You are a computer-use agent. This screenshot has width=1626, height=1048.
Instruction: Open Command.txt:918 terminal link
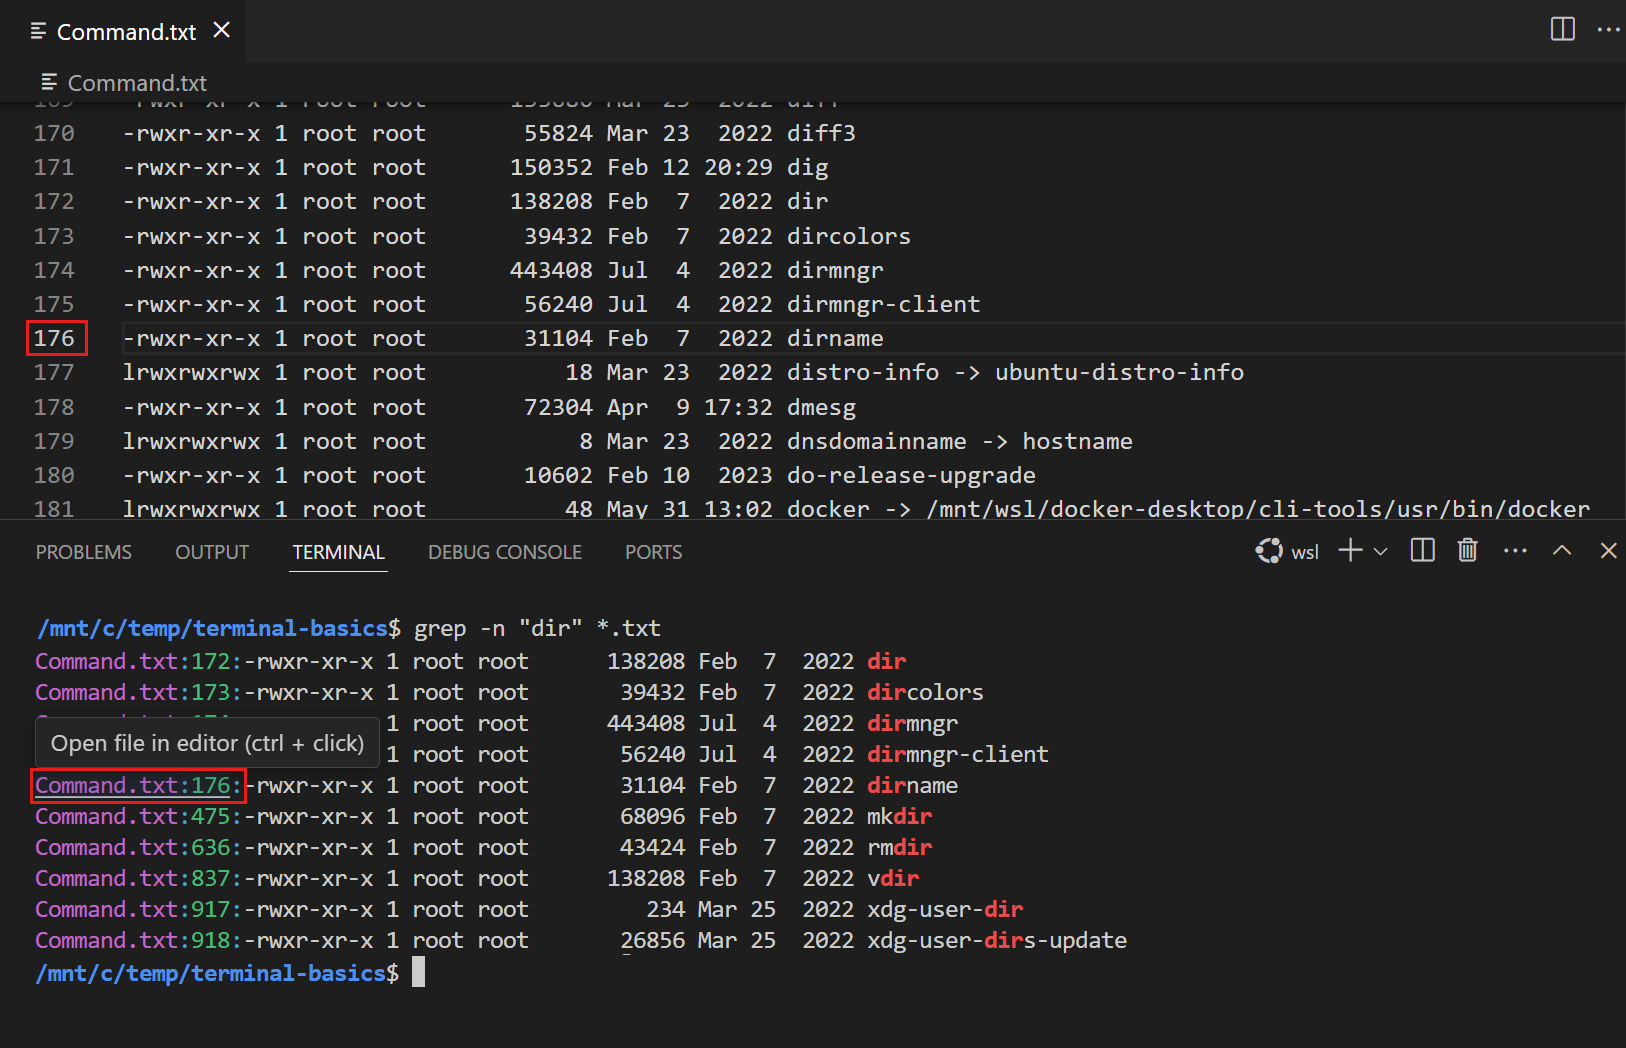pyautogui.click(x=138, y=940)
